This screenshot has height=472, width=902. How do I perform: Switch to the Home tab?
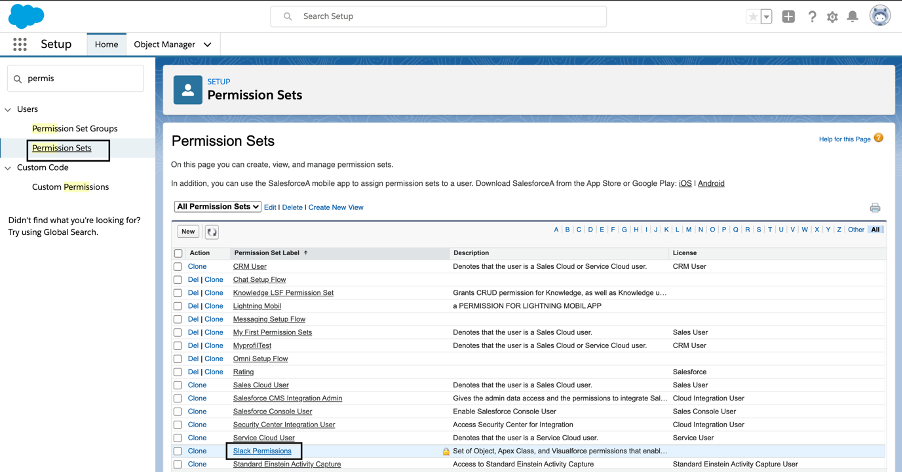coord(106,44)
